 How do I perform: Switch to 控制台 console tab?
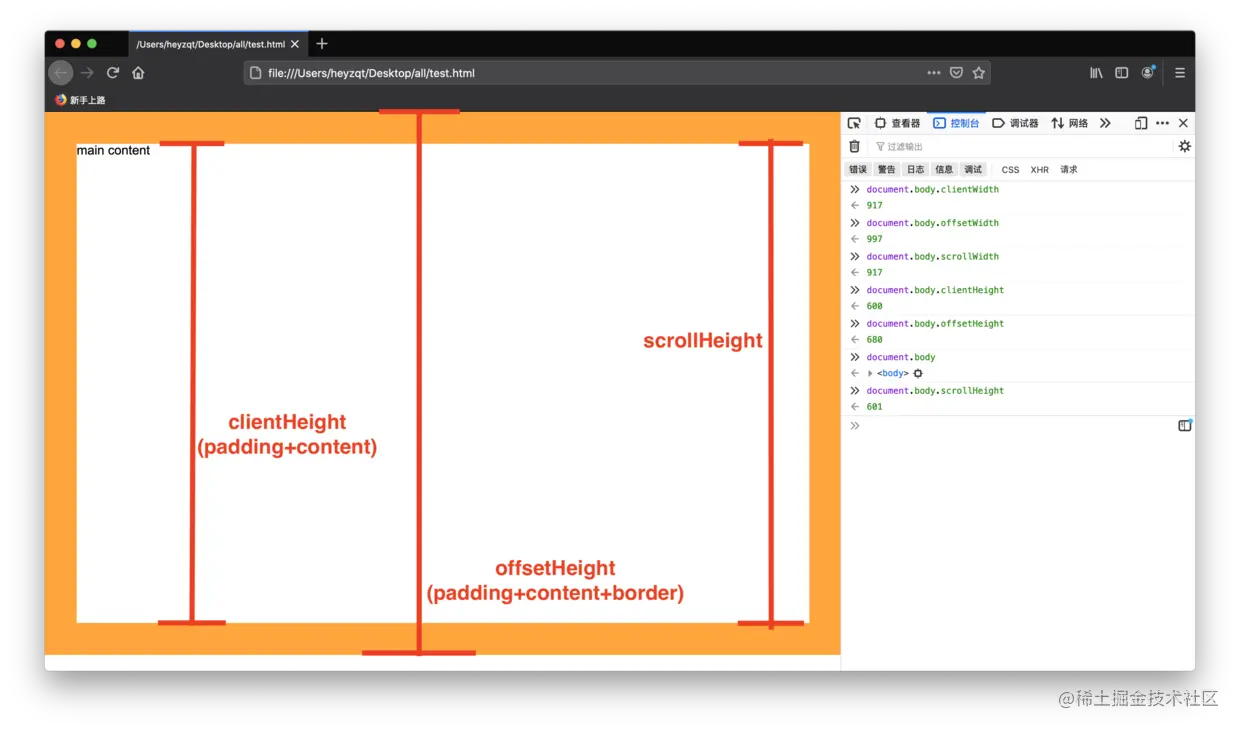click(x=956, y=123)
